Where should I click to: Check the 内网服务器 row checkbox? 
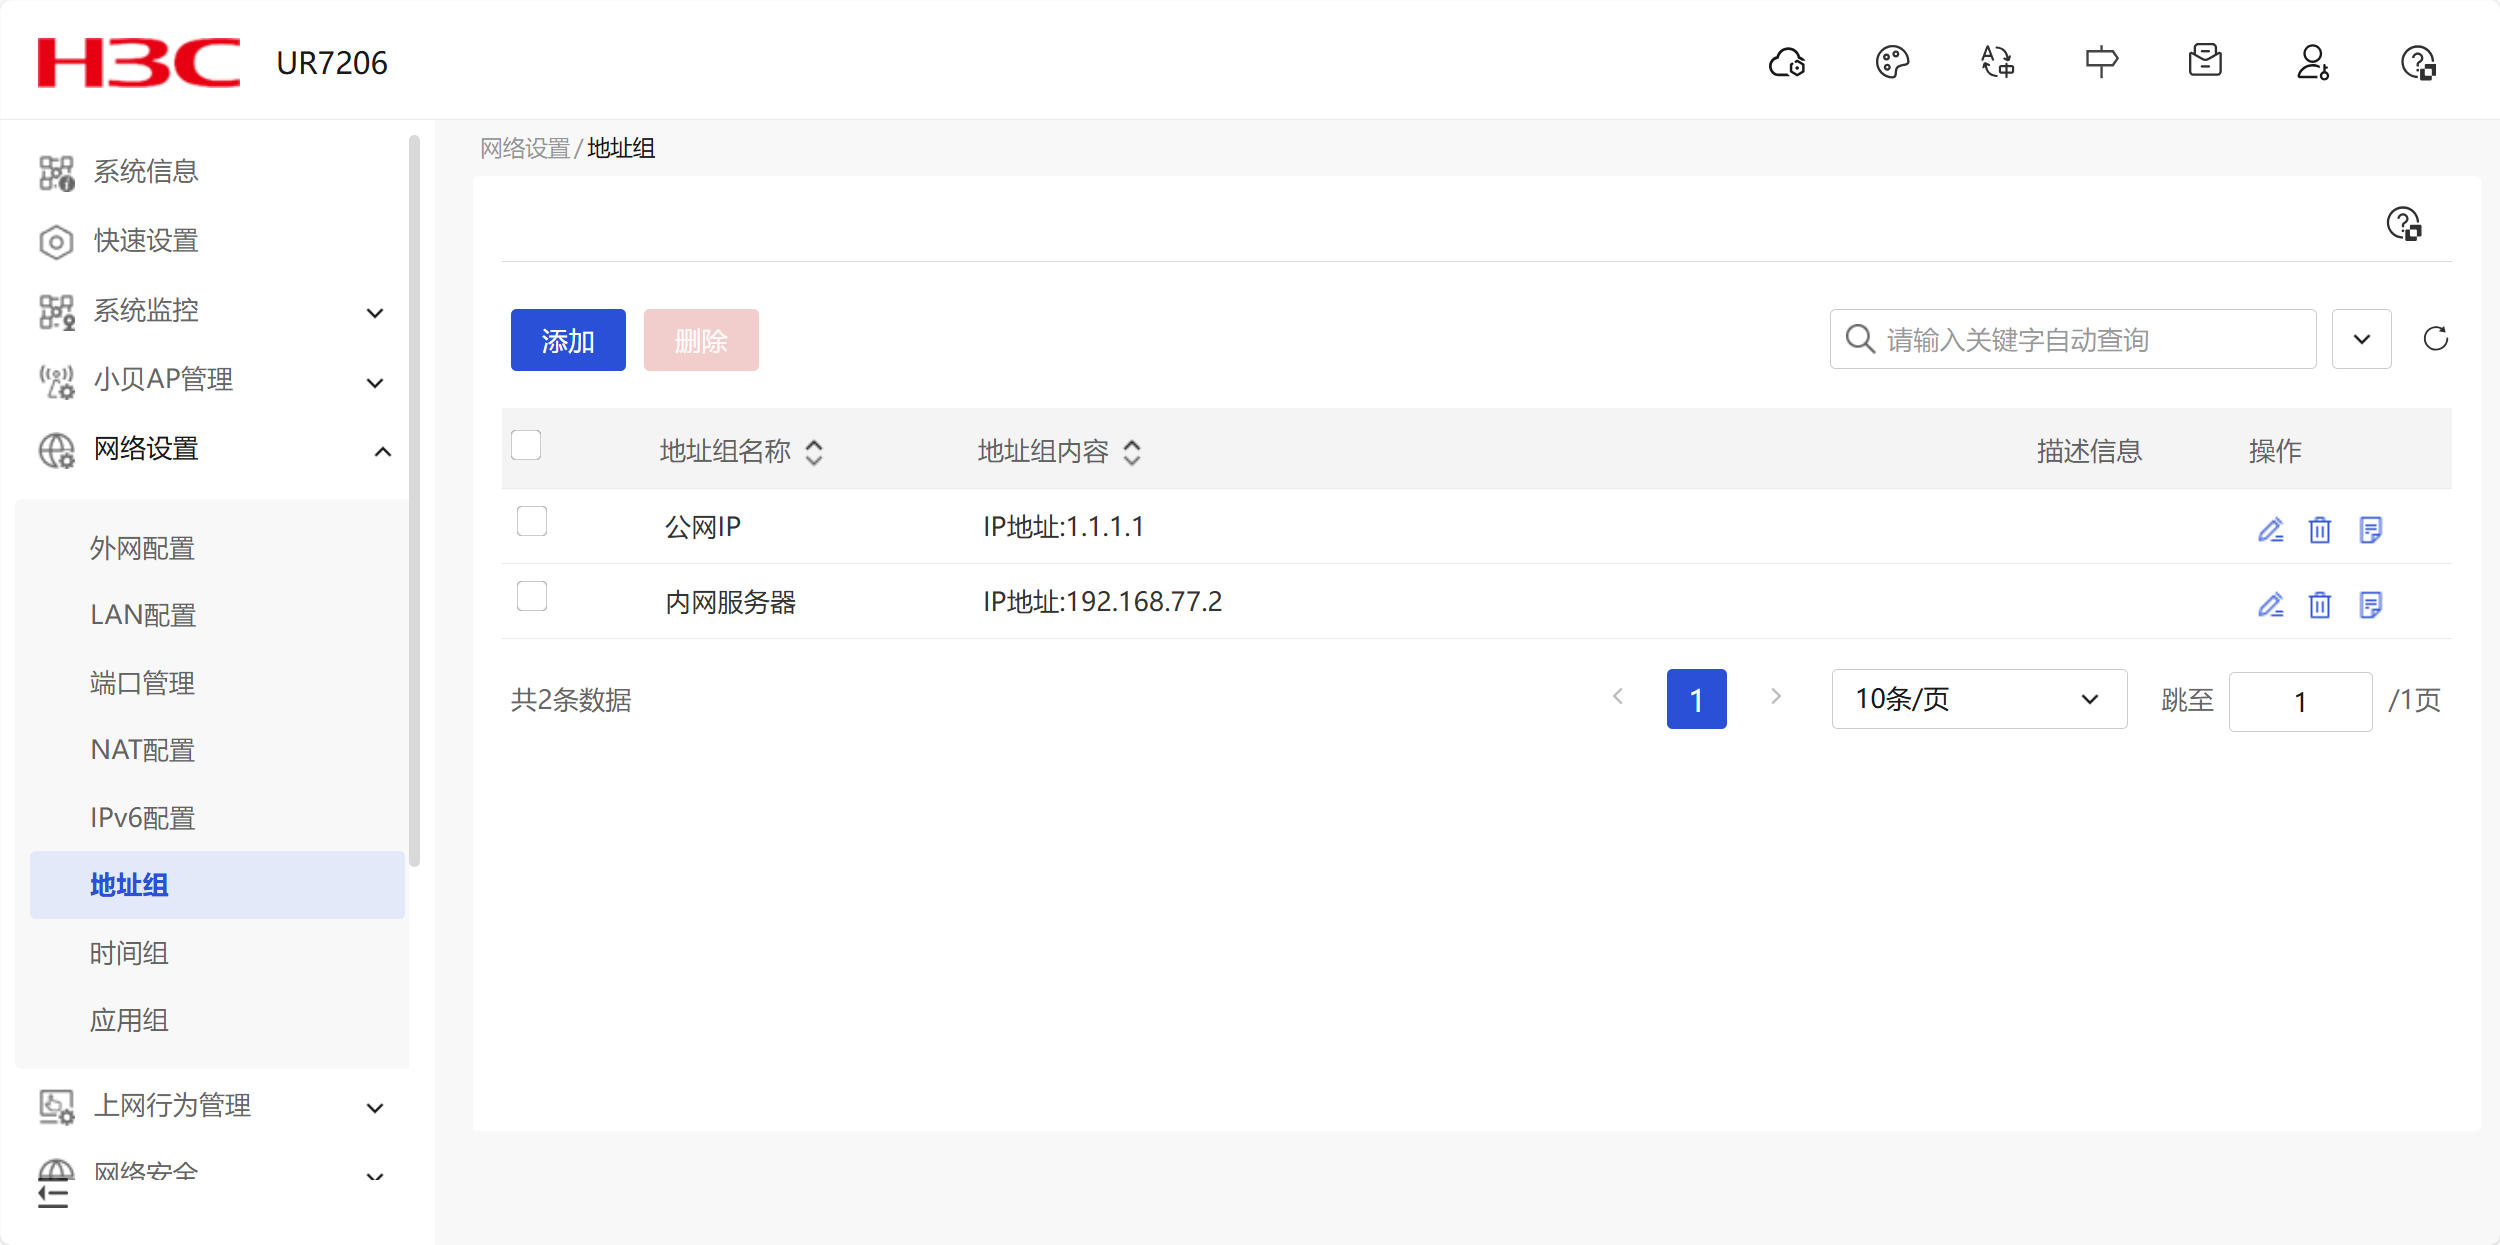click(x=532, y=596)
